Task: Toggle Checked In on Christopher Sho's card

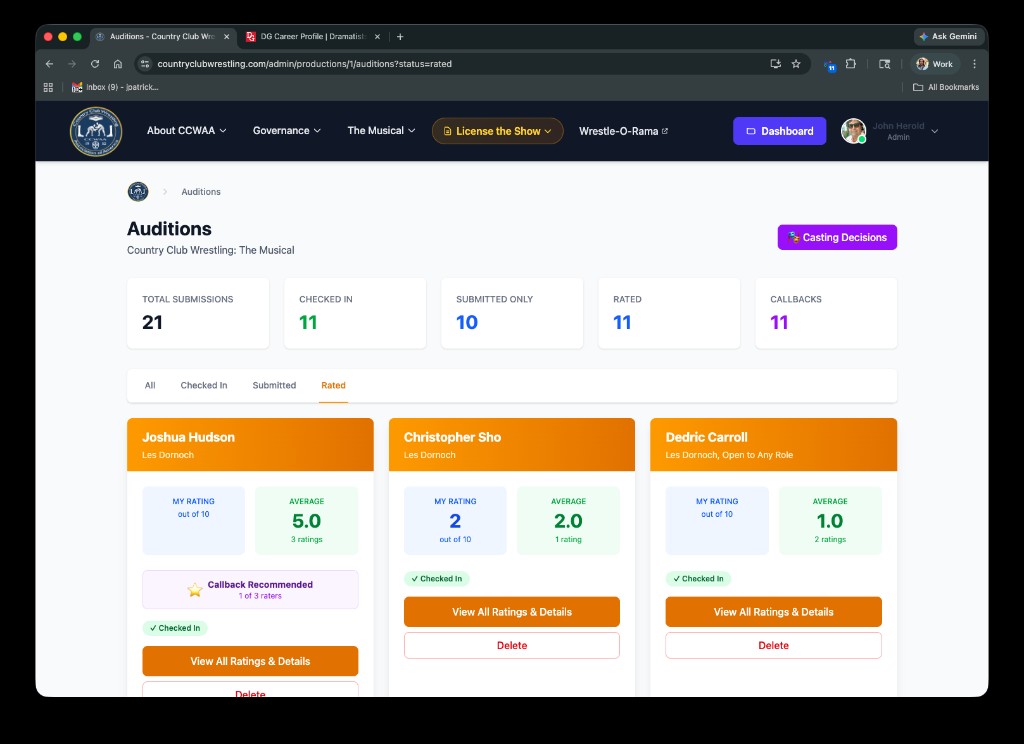Action: point(436,578)
